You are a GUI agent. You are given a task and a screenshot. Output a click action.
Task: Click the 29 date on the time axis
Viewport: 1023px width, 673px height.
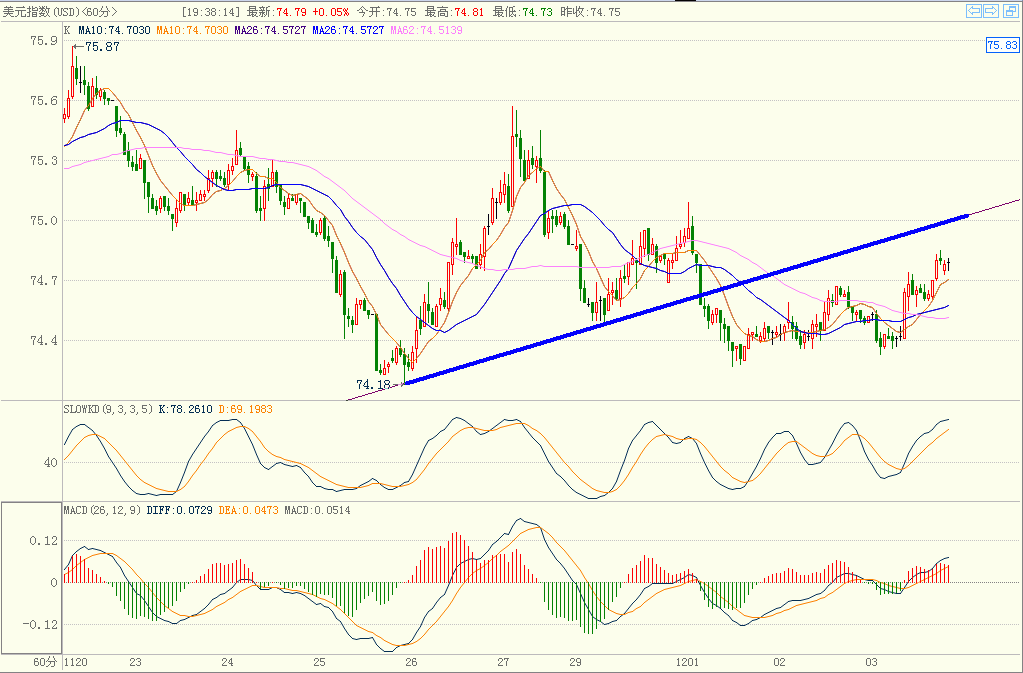click(x=575, y=663)
